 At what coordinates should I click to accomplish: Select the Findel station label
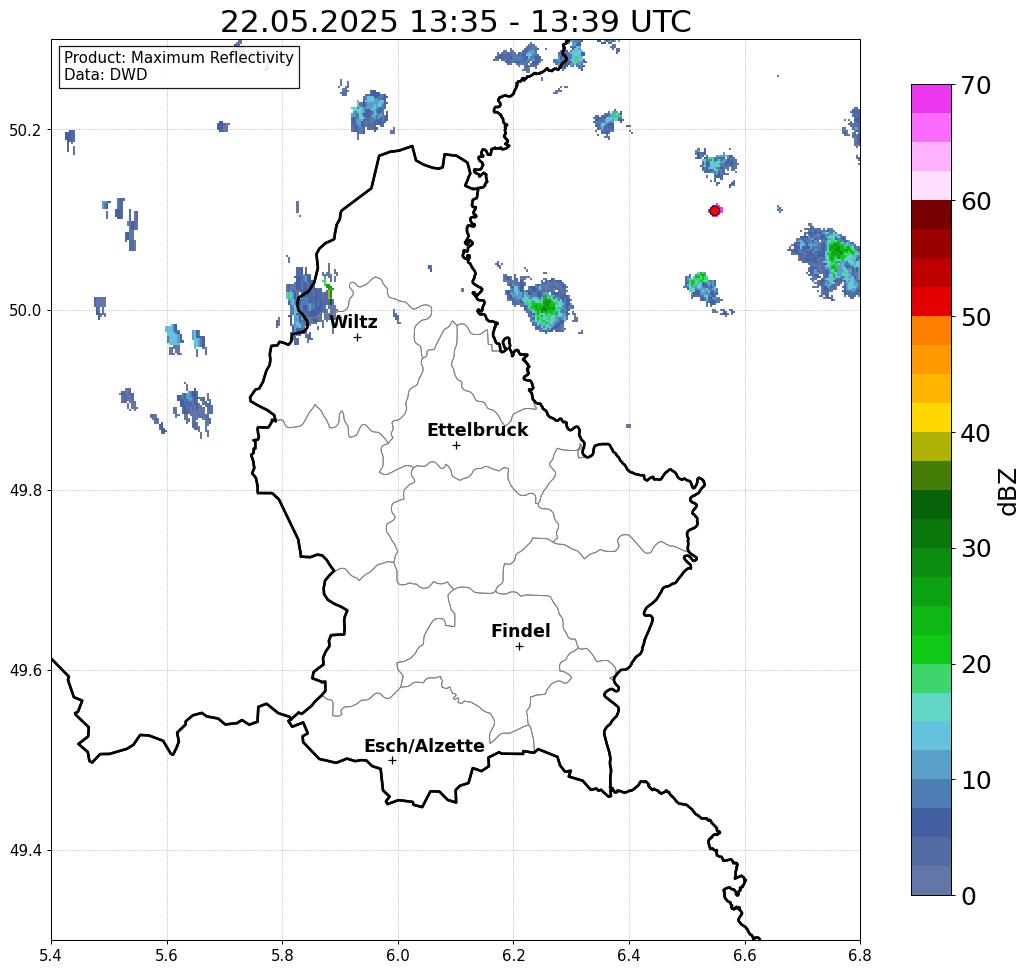[520, 631]
